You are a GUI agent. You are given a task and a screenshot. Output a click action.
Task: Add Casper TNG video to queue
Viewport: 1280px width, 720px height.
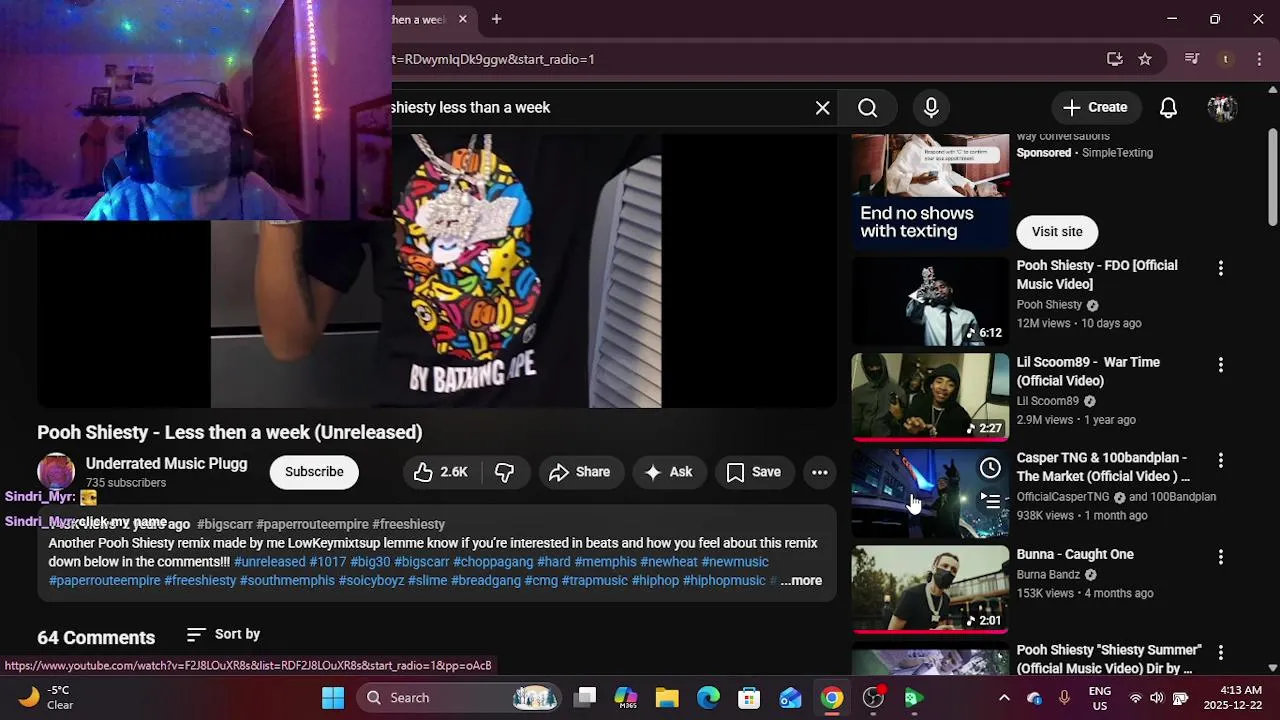pyautogui.click(x=990, y=500)
